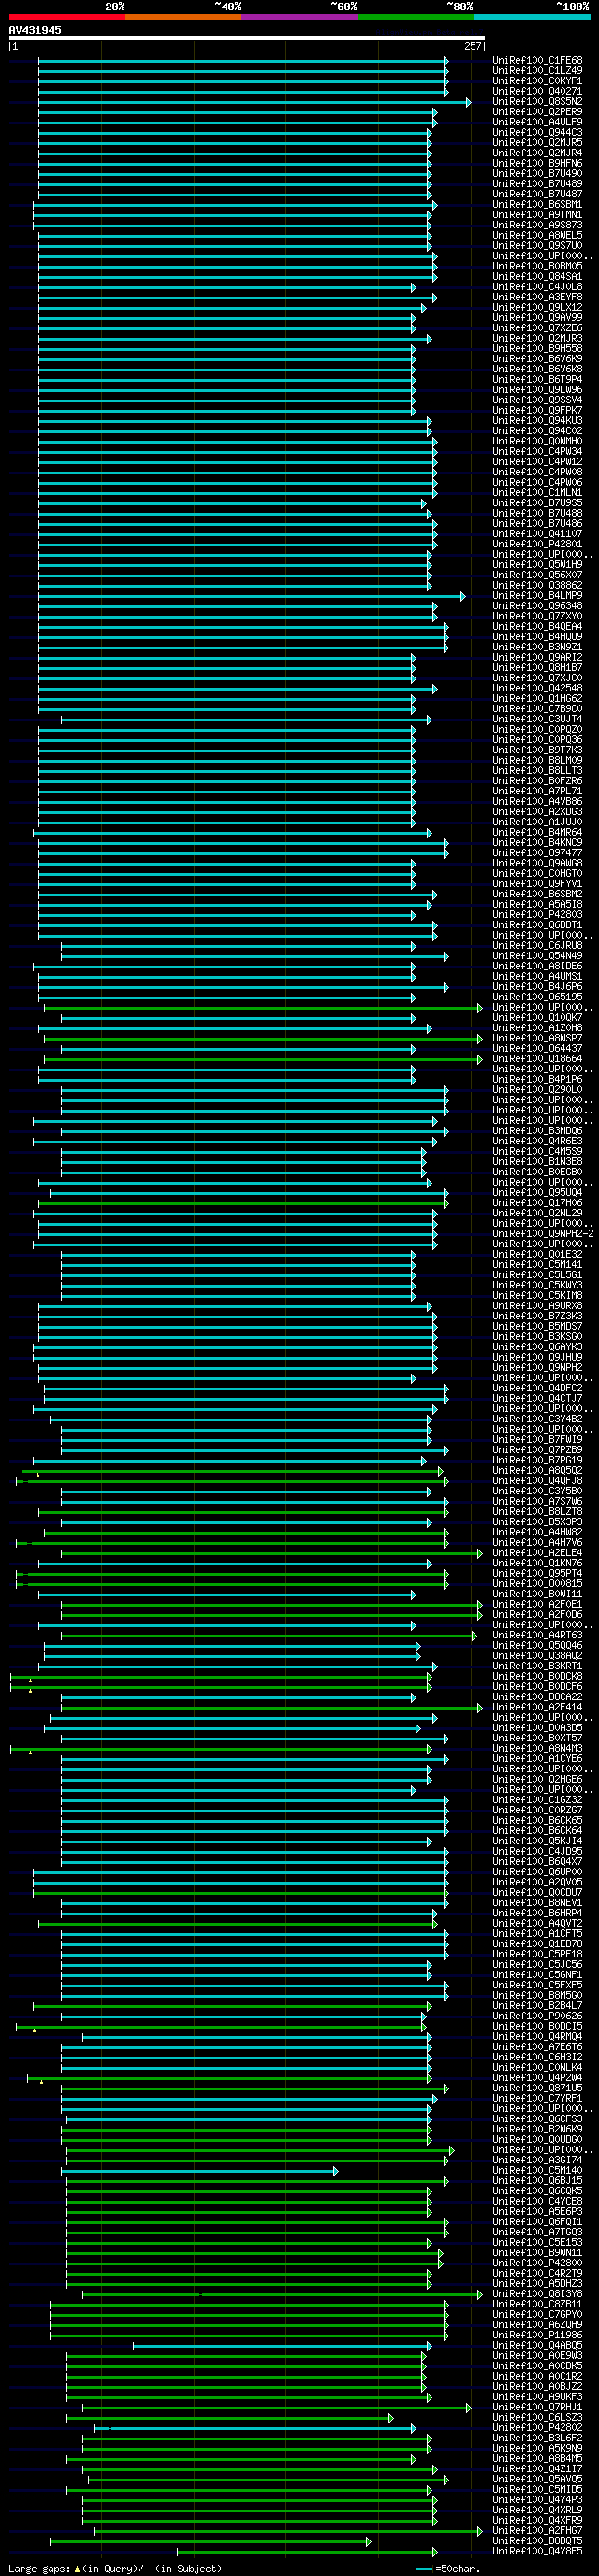599x2576 pixels.
Task: Click the orange ~40% identity legend segment
Action: pos(183,17)
